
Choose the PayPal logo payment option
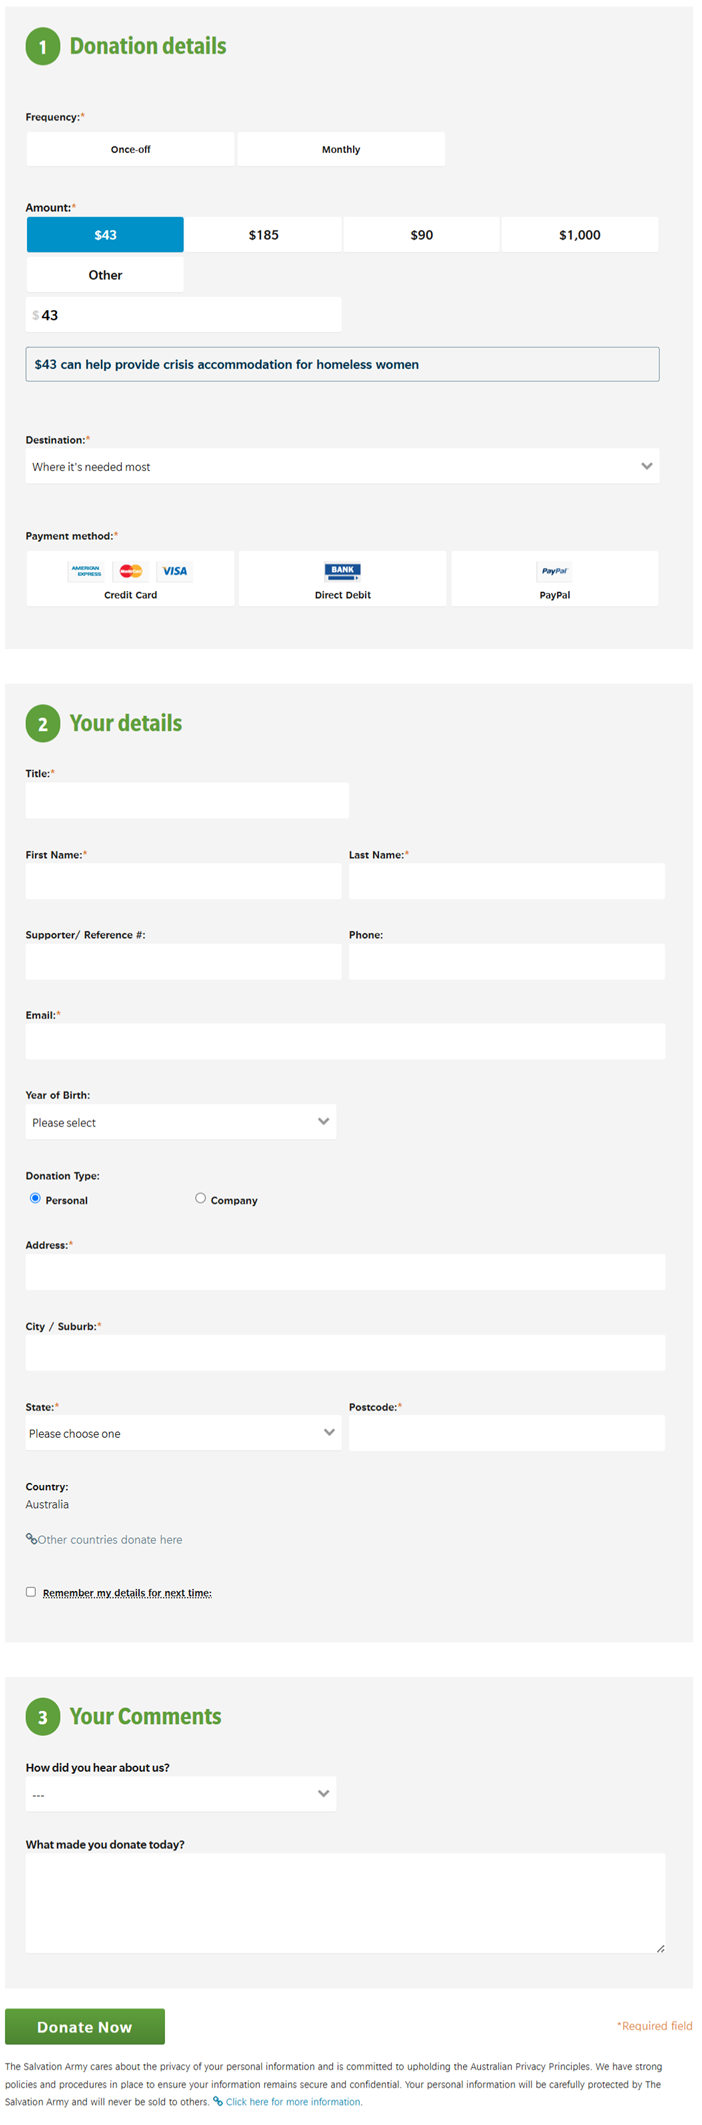click(x=554, y=571)
